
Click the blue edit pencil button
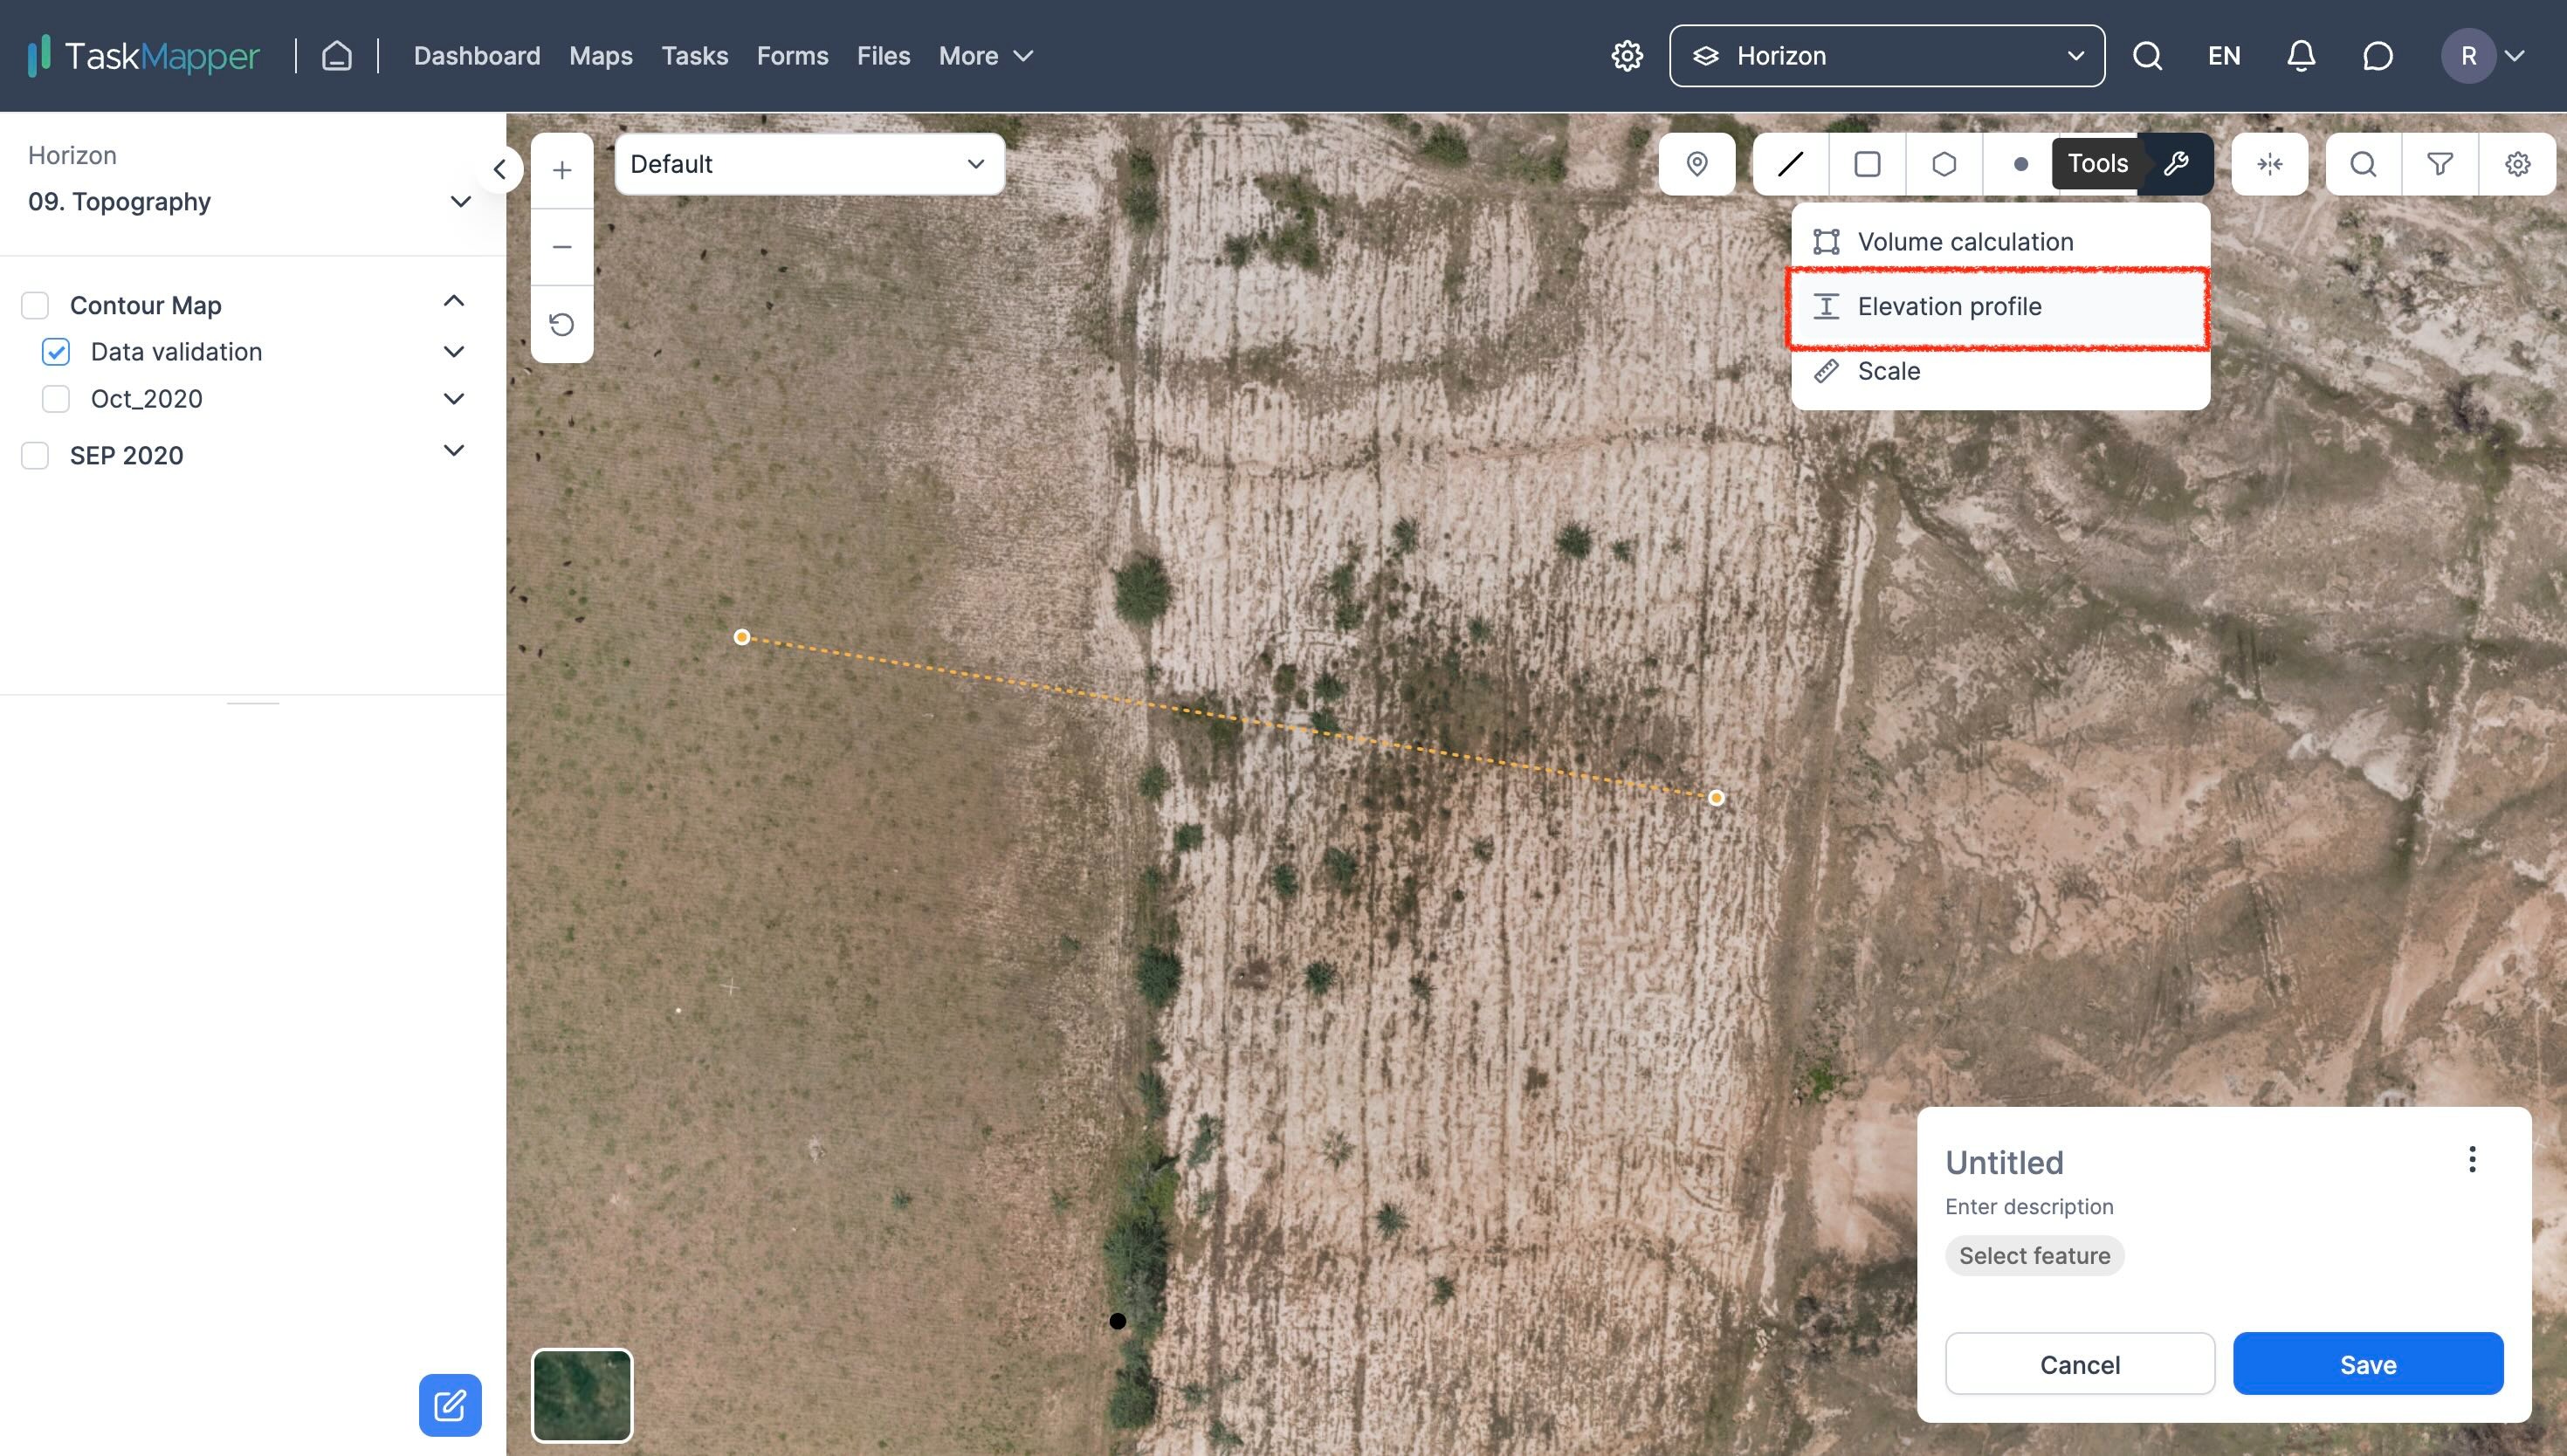[x=450, y=1405]
